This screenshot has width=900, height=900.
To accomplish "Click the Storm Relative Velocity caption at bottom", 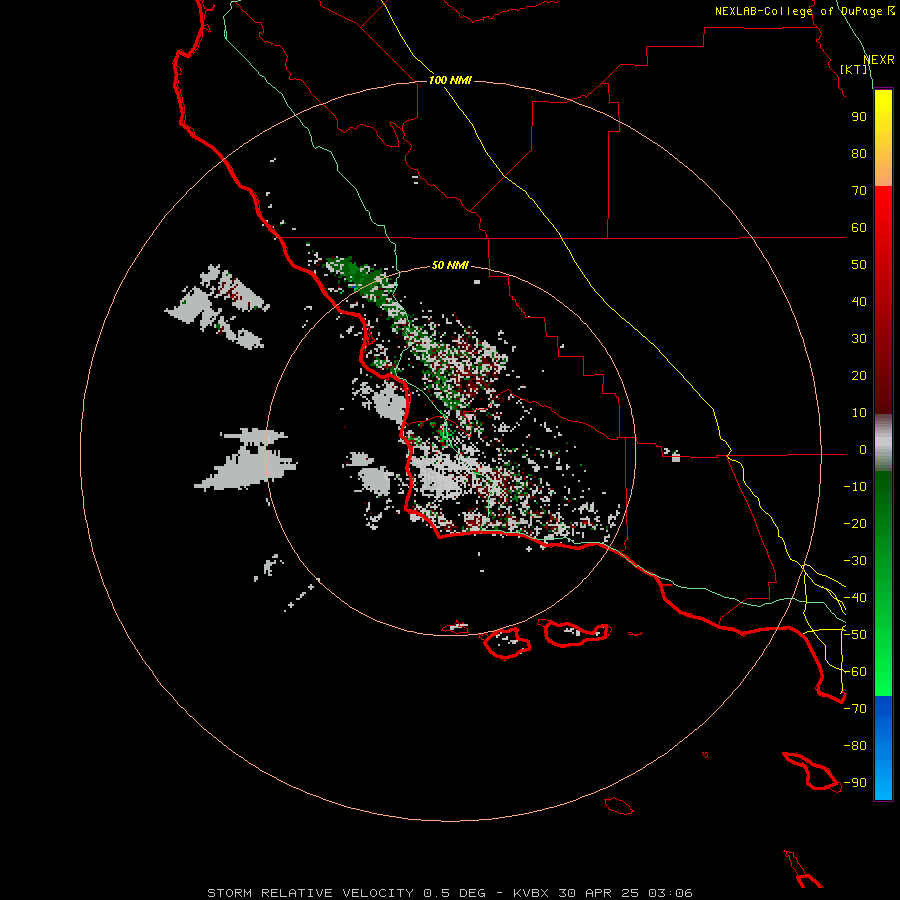I will [x=450, y=893].
